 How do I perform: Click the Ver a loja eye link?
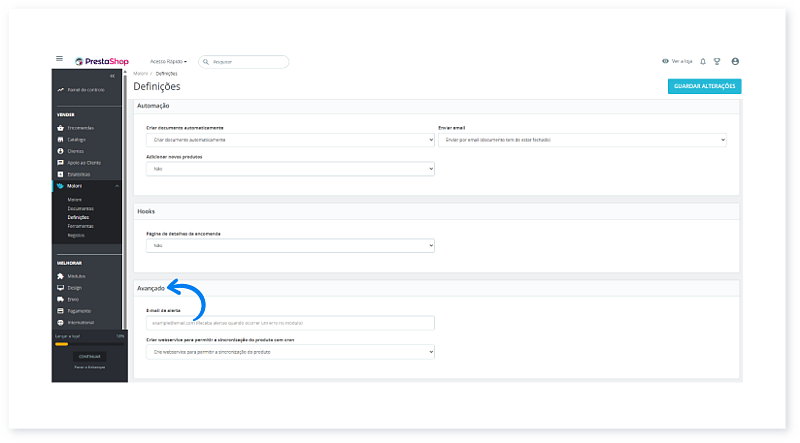tap(677, 61)
